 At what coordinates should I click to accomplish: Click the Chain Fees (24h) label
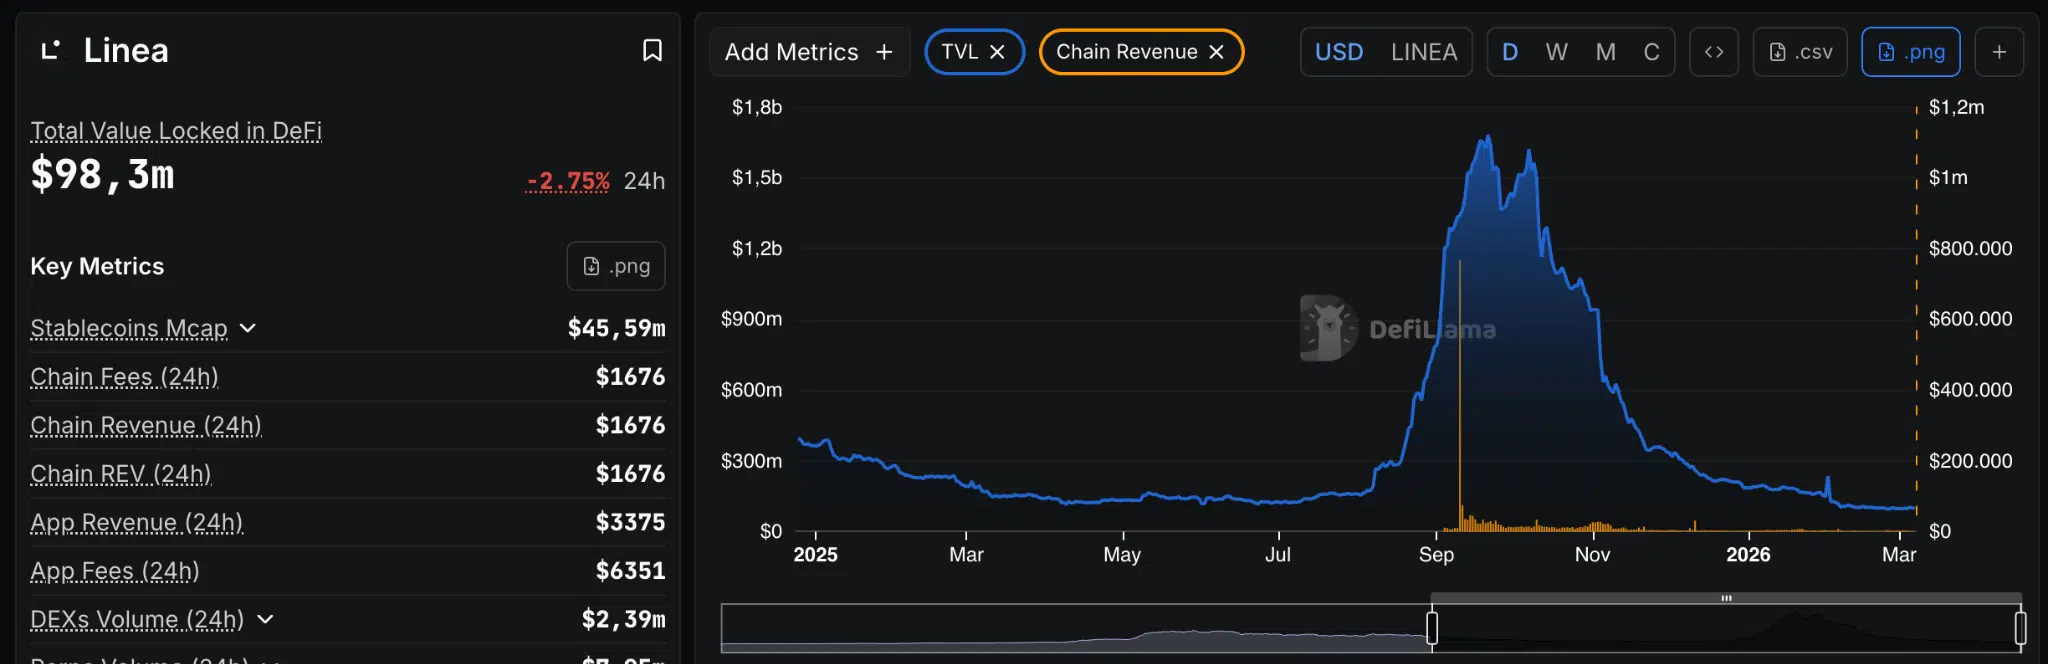124,377
